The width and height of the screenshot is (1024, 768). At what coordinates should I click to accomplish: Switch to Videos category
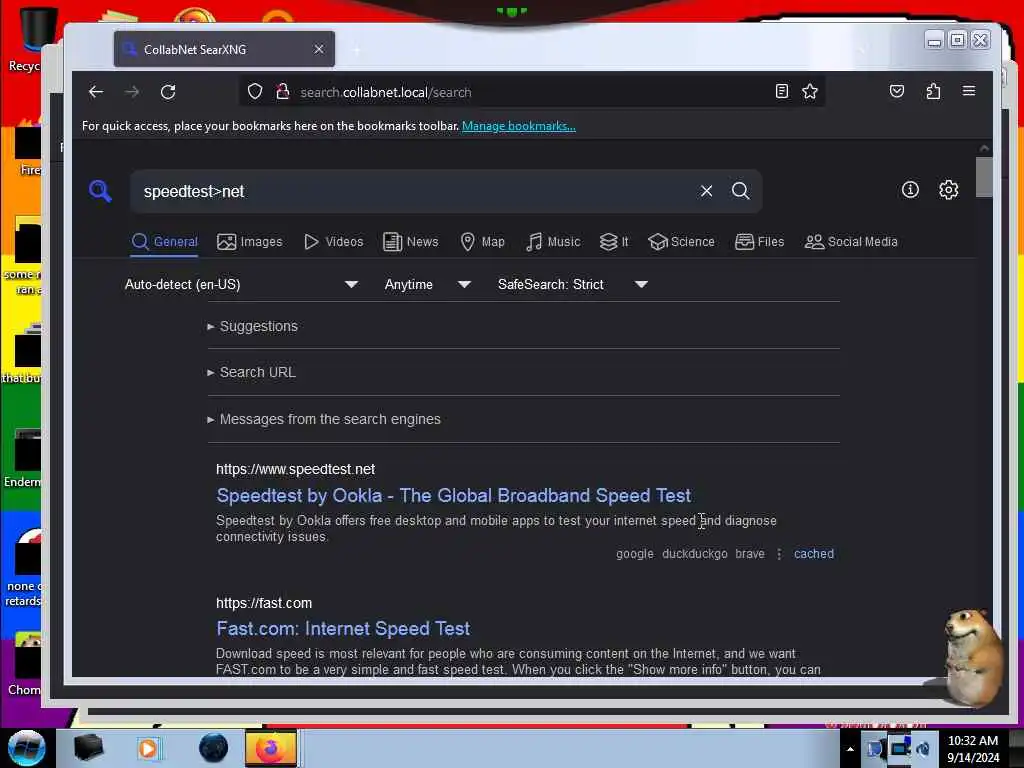(333, 242)
